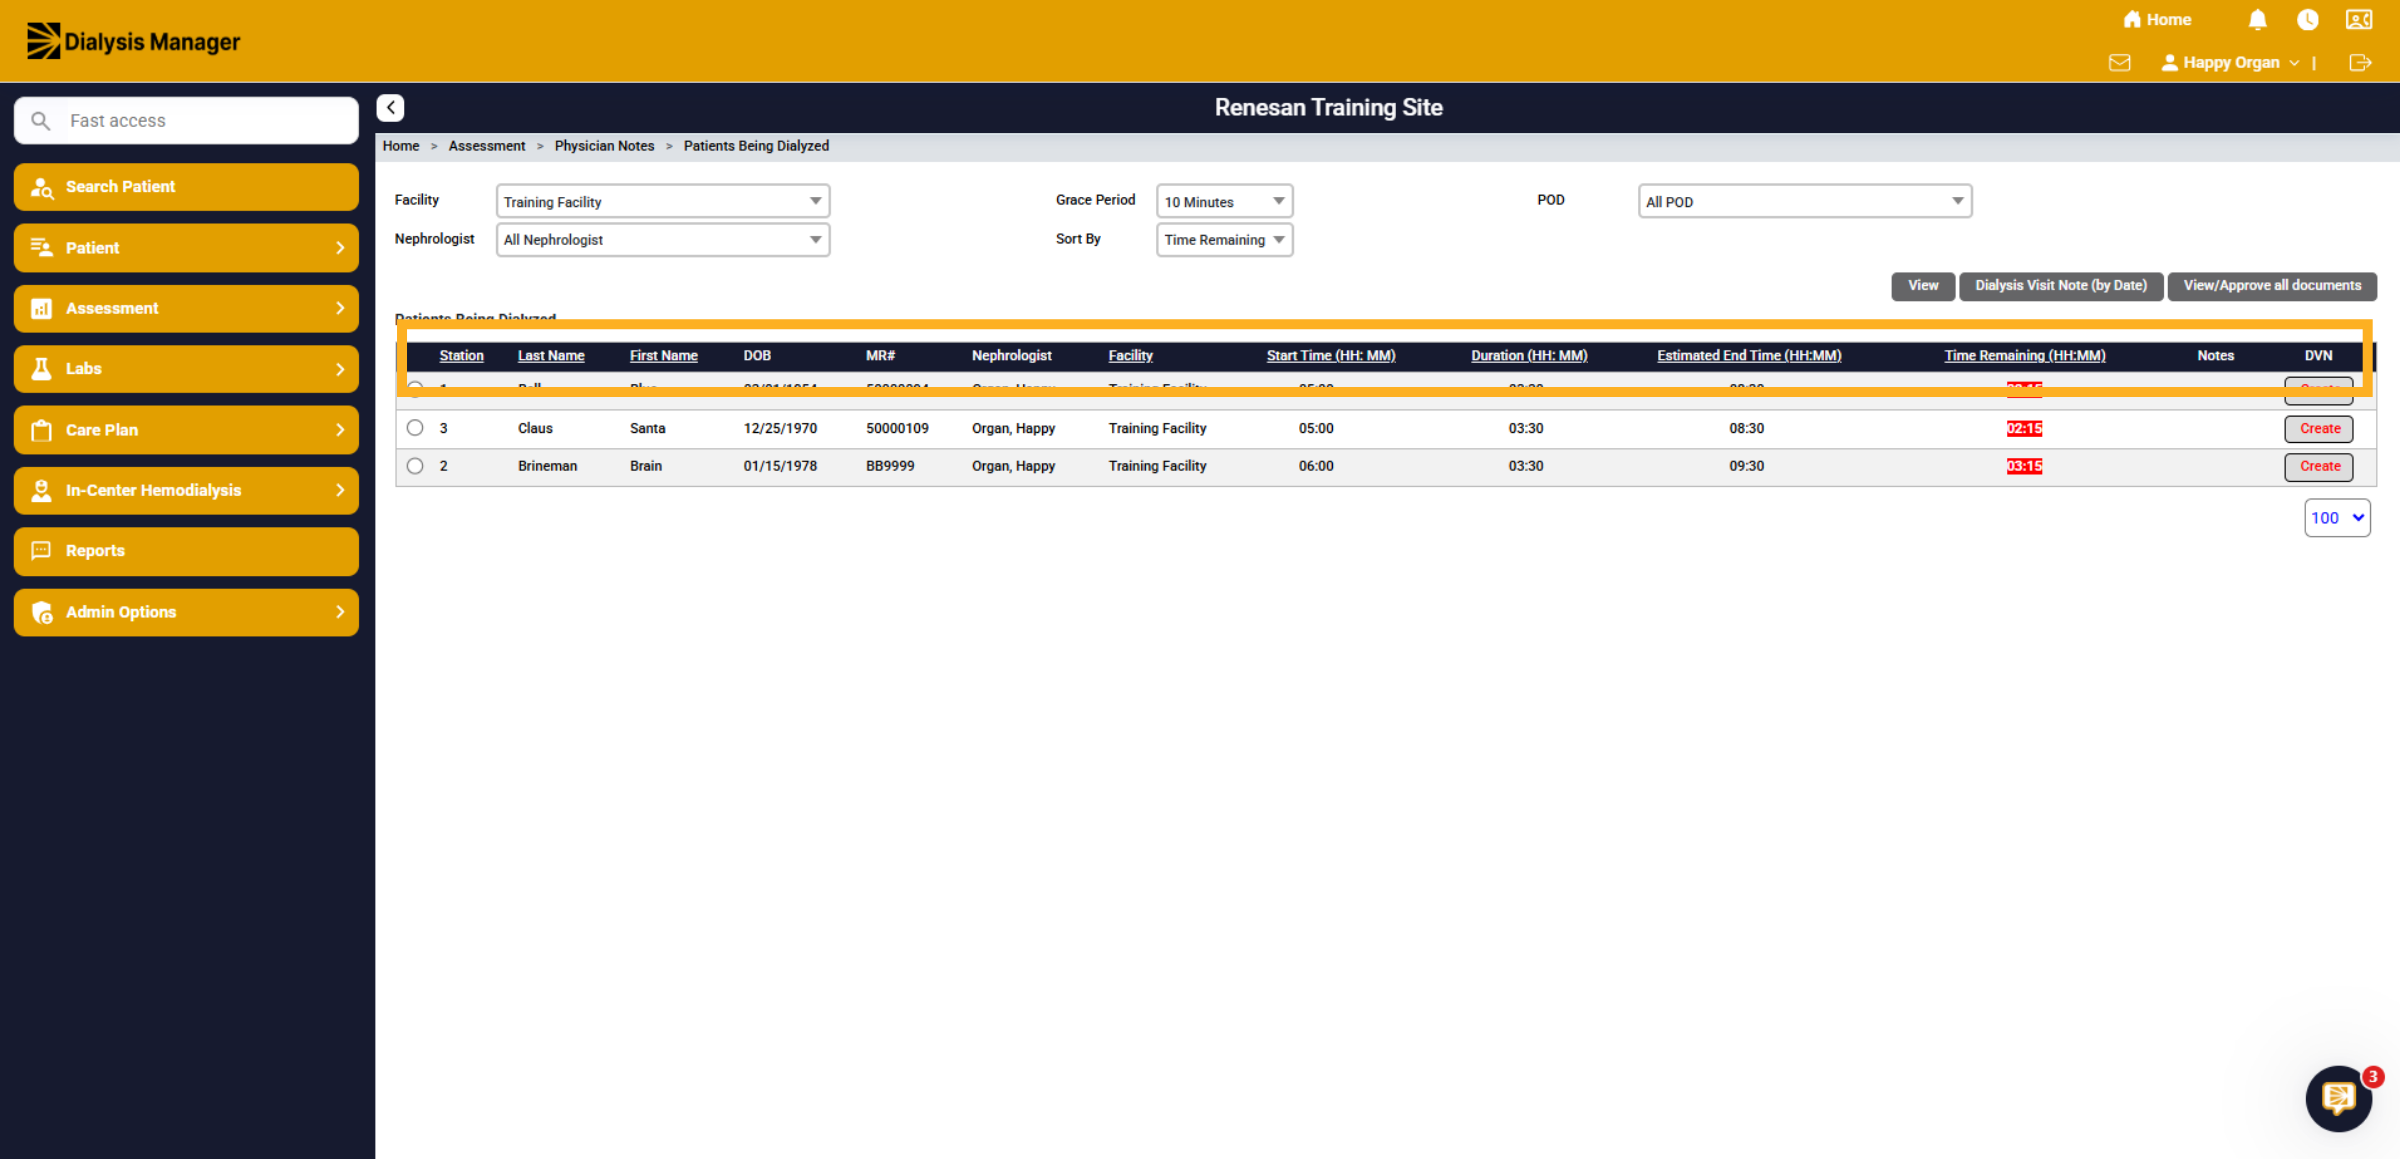Click the contact card icon in header
The image size is (2400, 1159).
[x=2359, y=20]
